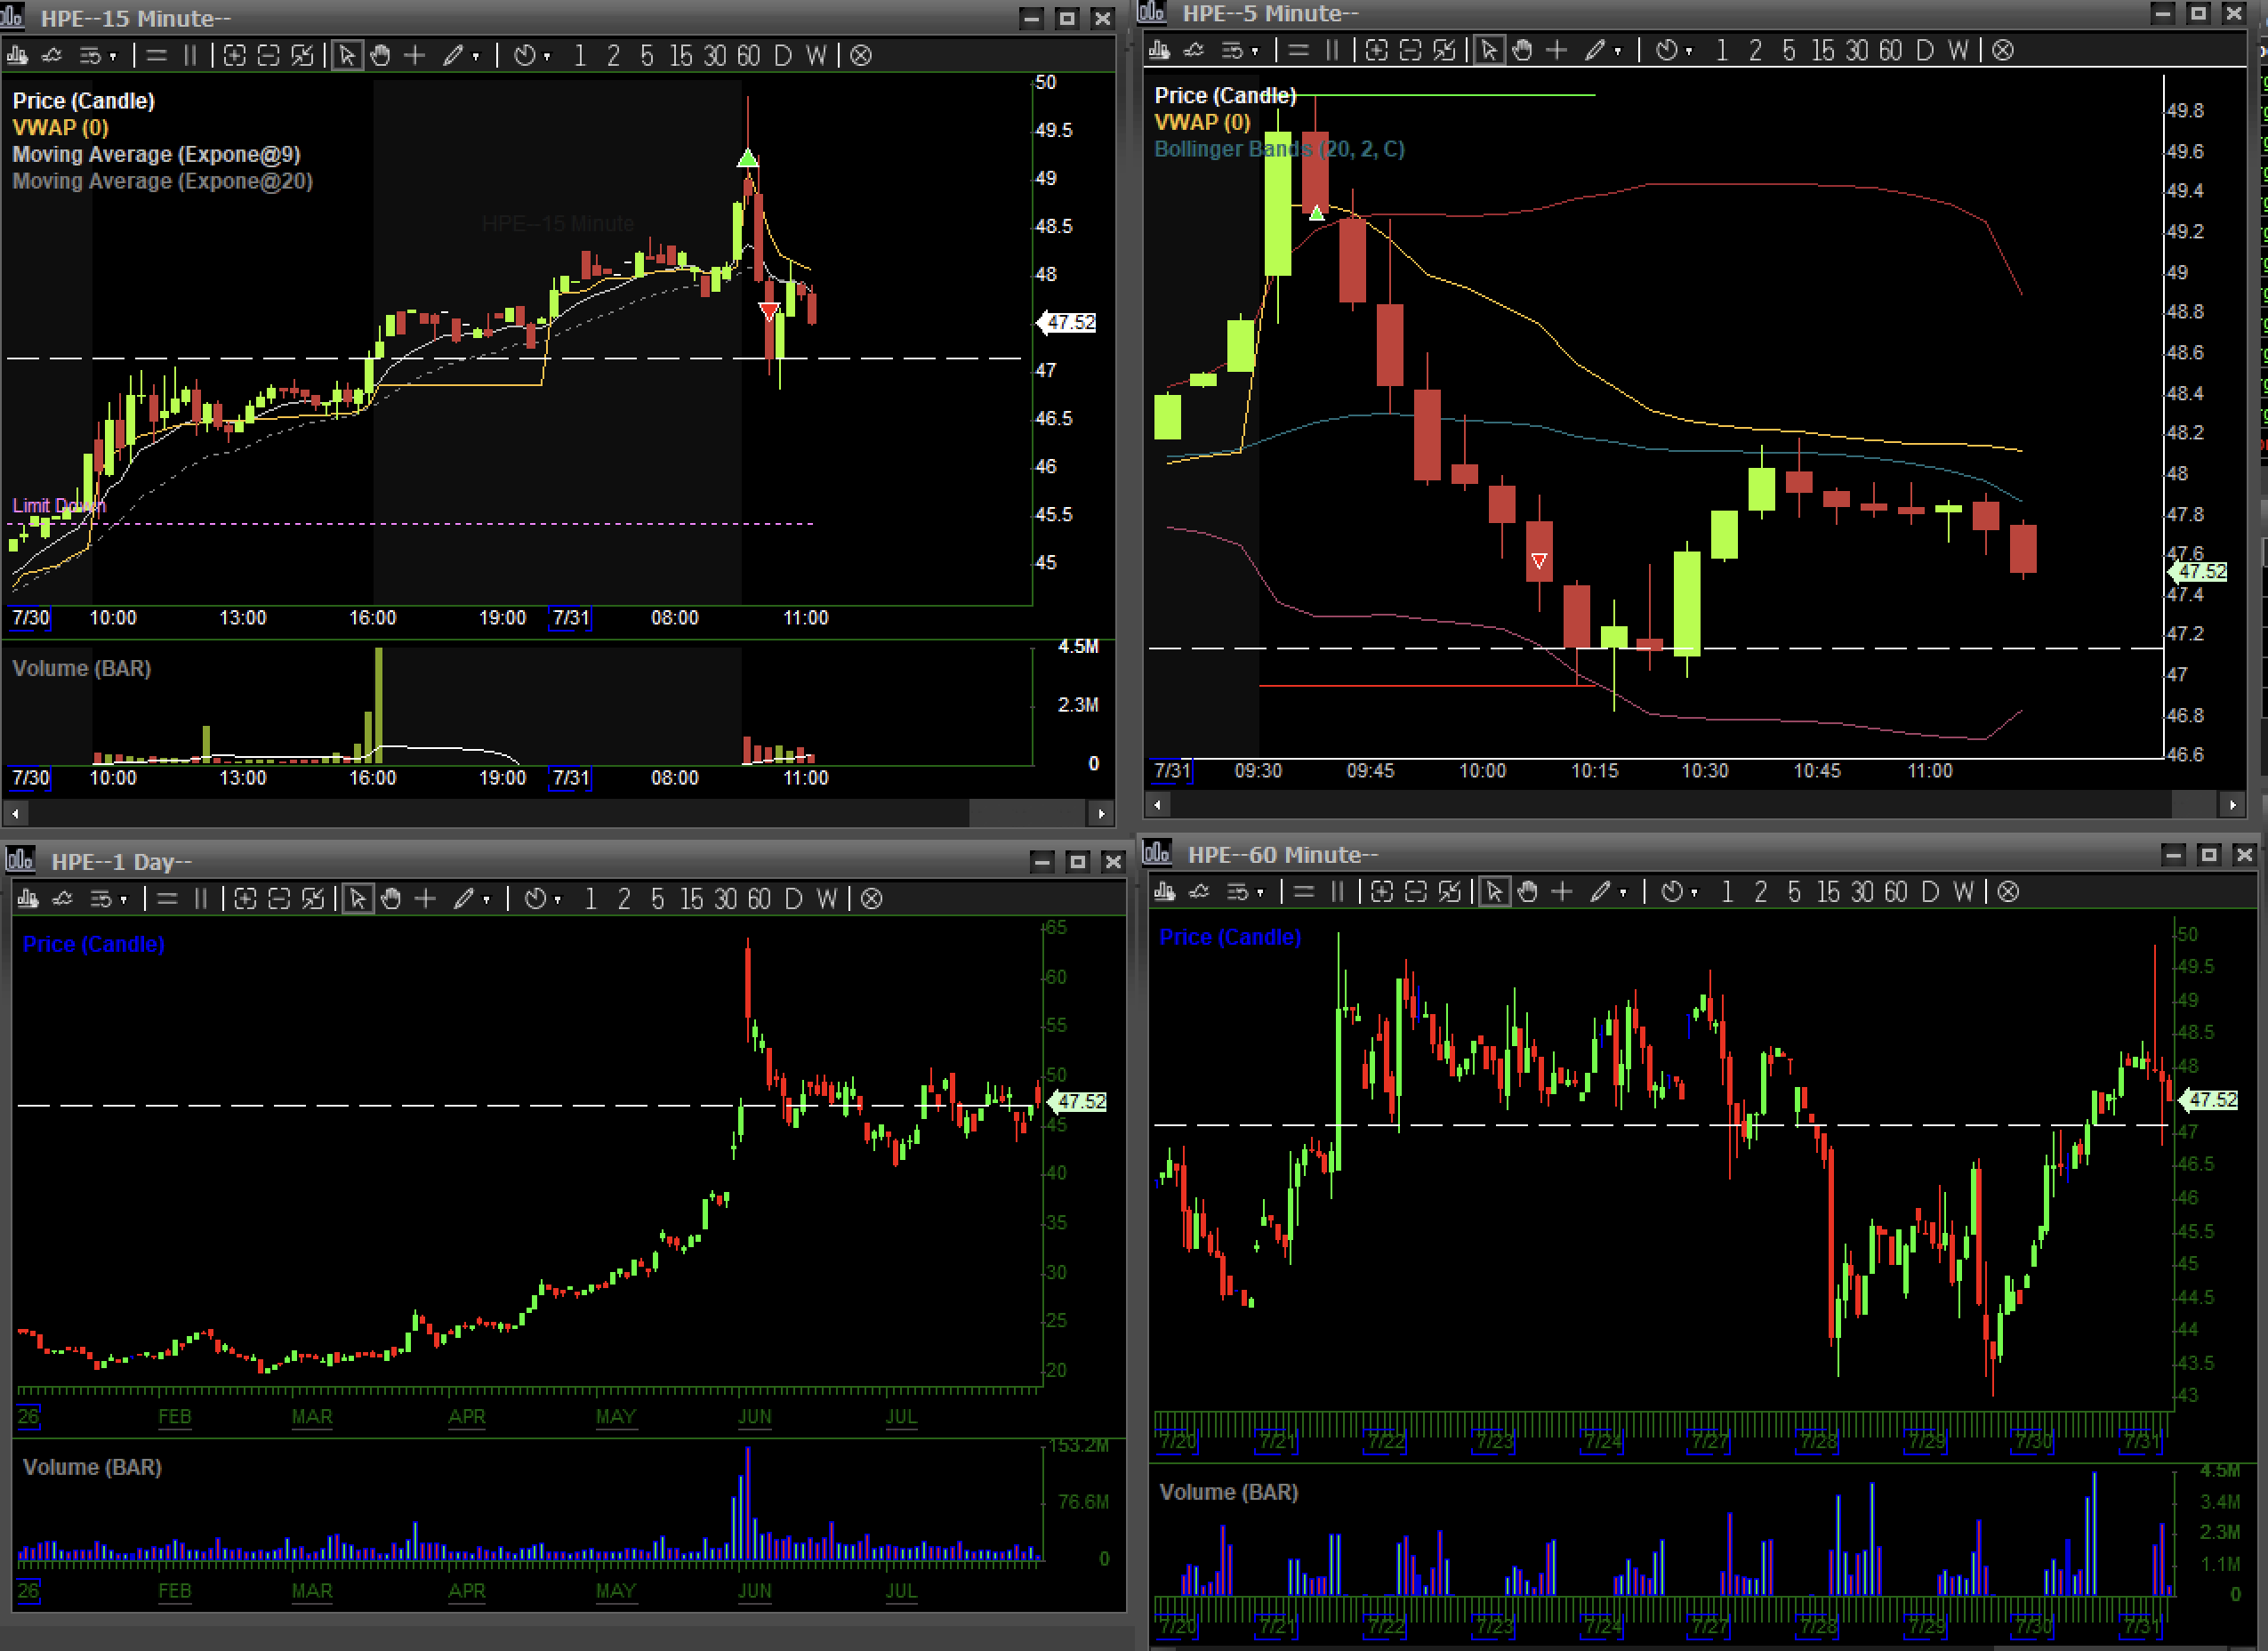2268x1651 pixels.
Task: Activate hand pan mode in 1 Day chart
Action: click(x=391, y=899)
